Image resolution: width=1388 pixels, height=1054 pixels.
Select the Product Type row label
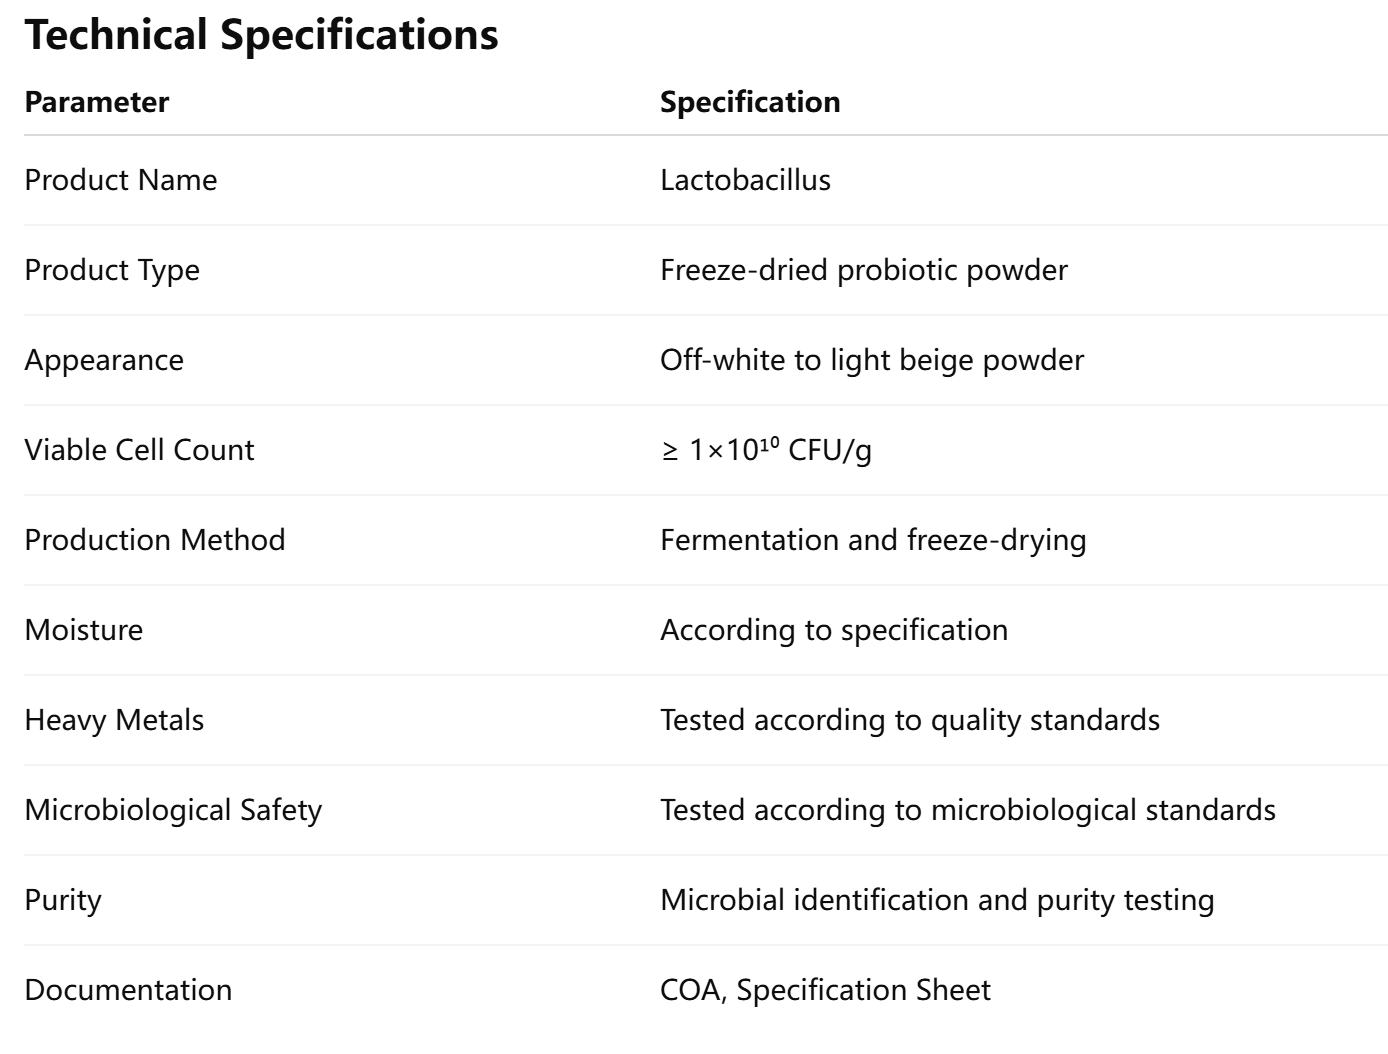click(112, 270)
